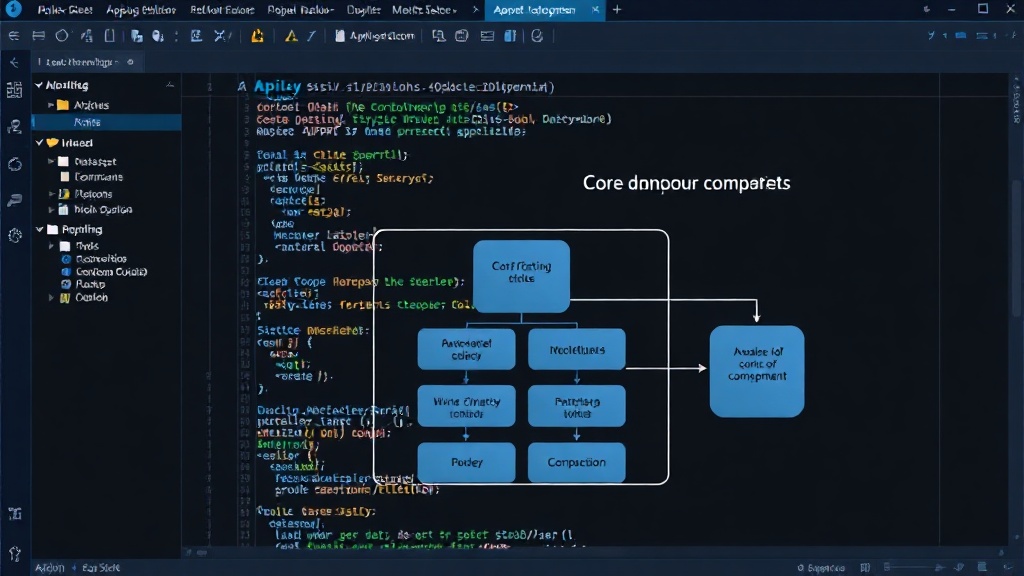Close the Appel lalogmen tab
This screenshot has height=576, width=1024.
(x=596, y=10)
